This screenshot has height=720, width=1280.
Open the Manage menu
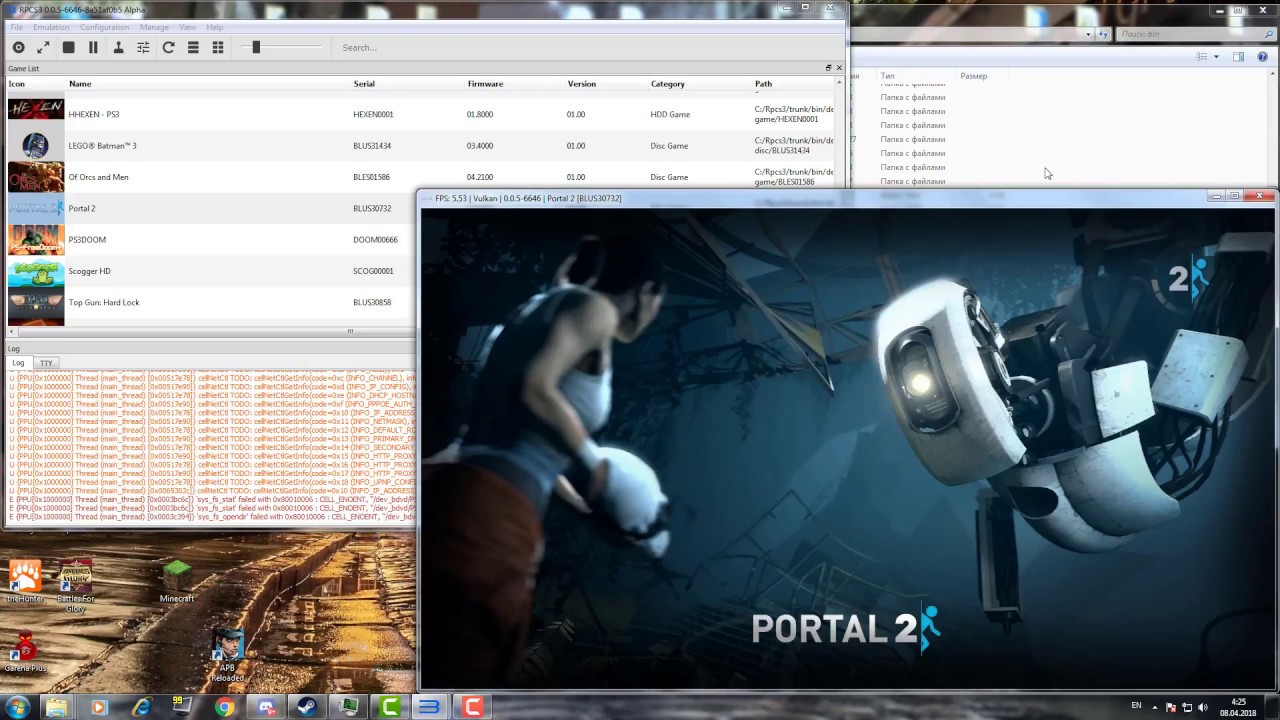pos(154,27)
